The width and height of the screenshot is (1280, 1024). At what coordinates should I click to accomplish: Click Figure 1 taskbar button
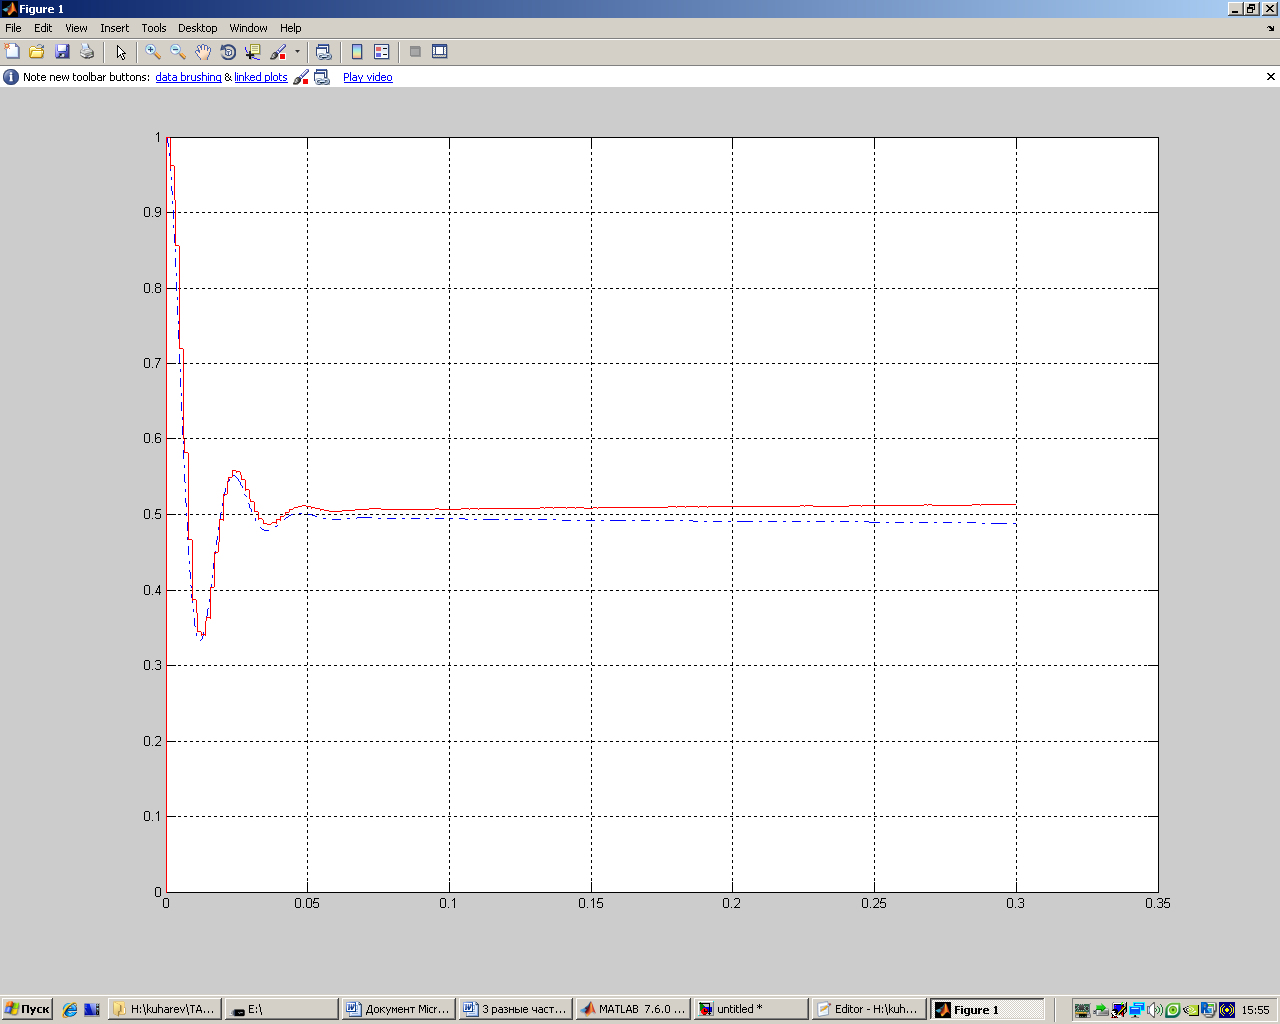point(987,1009)
